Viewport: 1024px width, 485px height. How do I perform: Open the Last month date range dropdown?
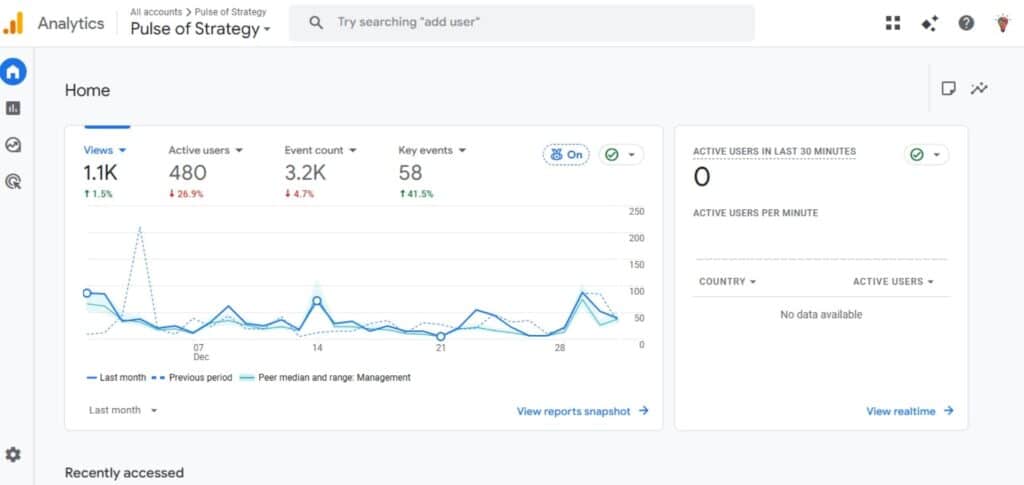coord(123,410)
